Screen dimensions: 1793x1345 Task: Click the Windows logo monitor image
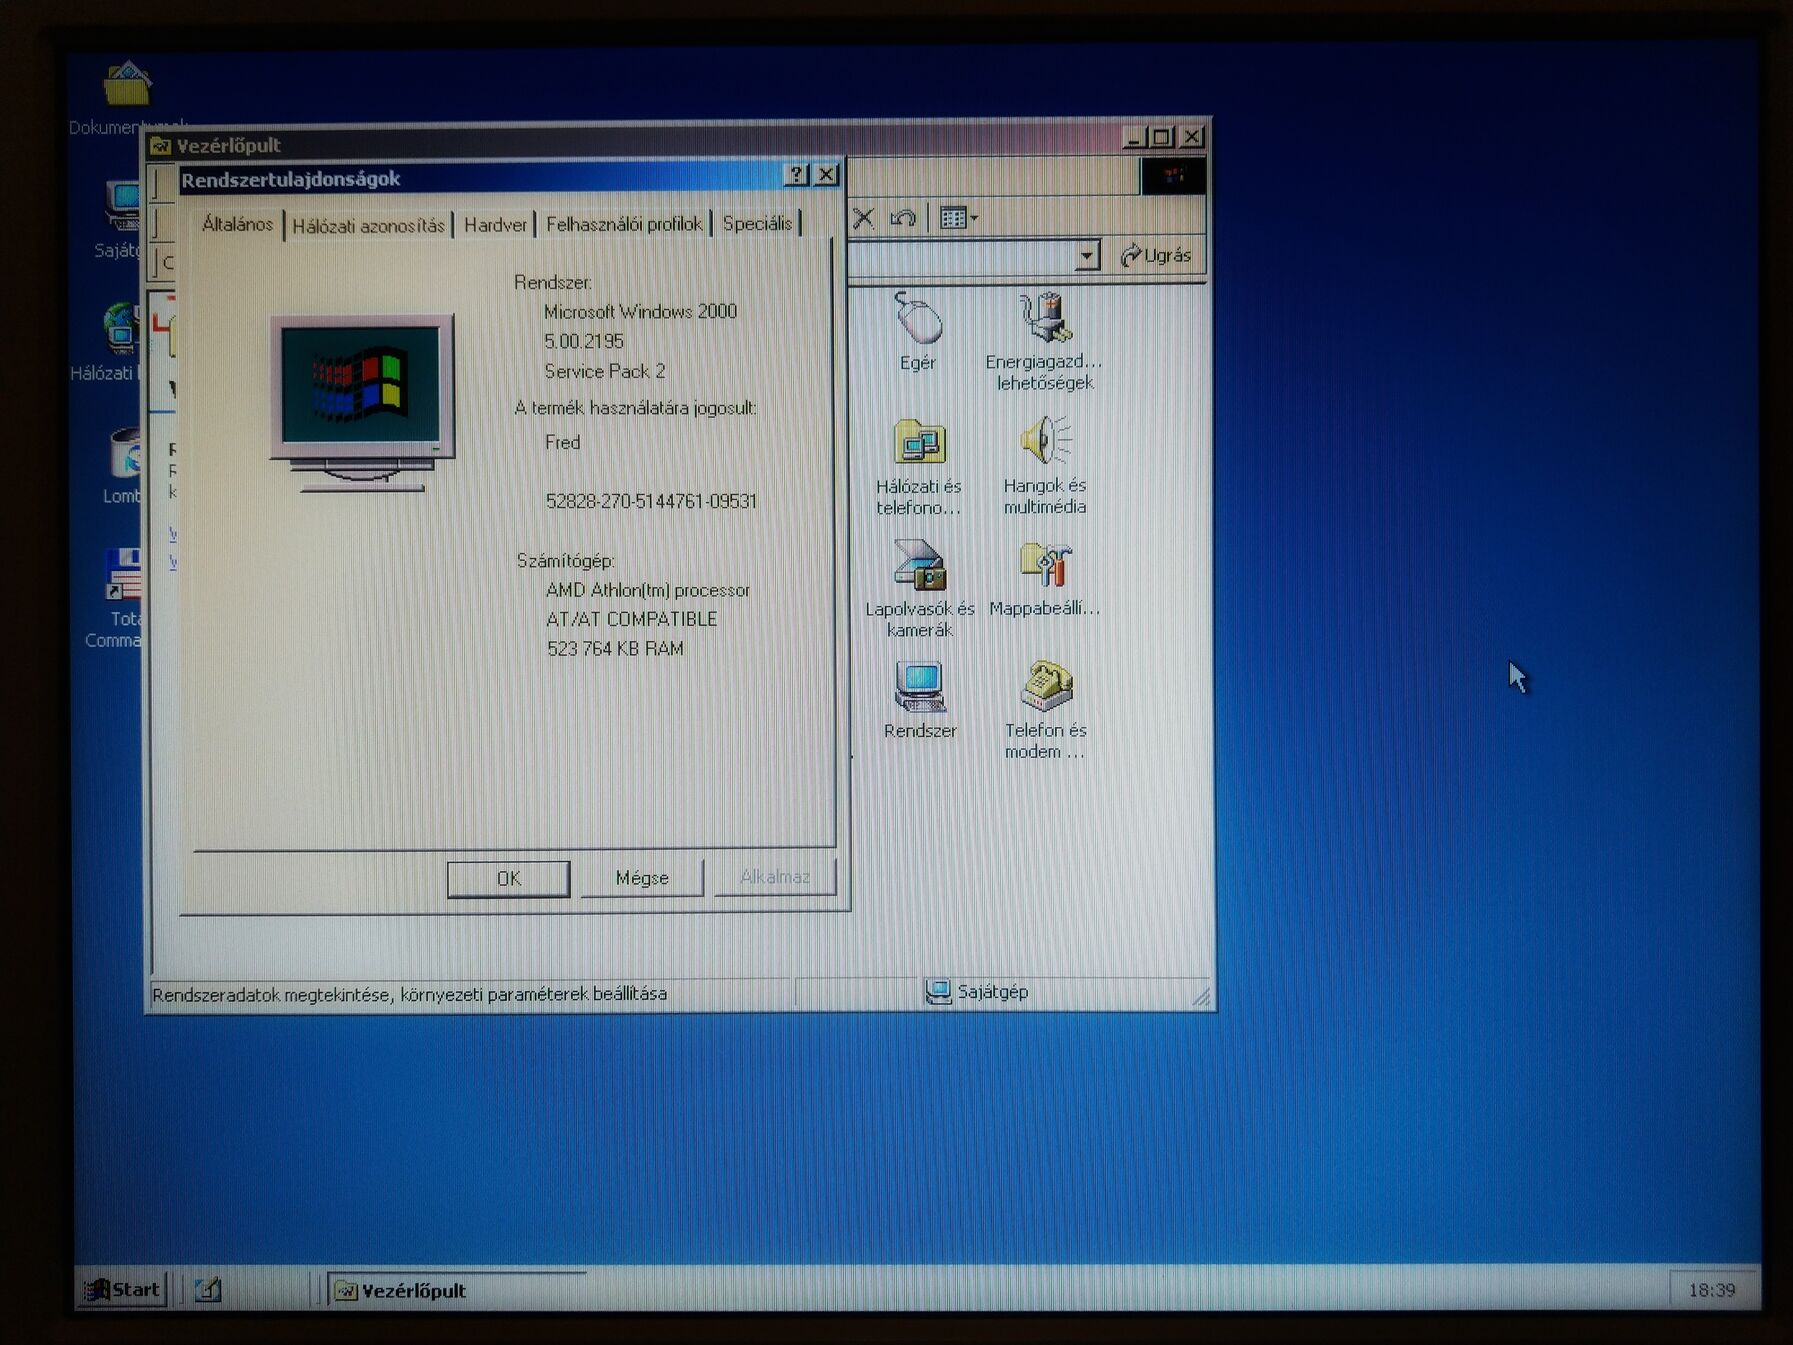[x=362, y=402]
